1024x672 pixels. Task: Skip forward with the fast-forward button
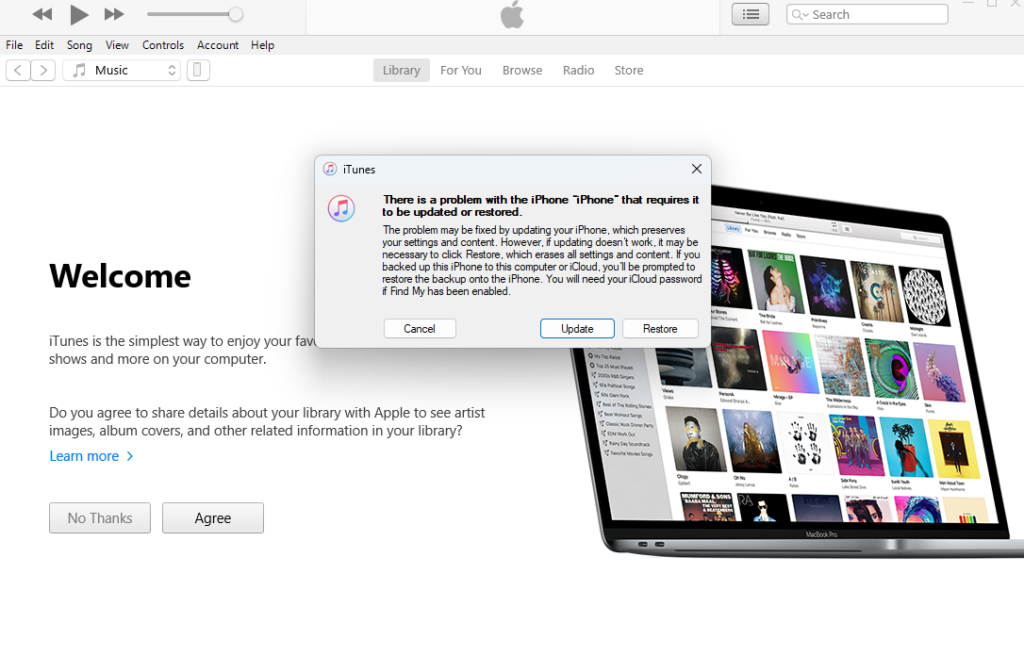click(114, 14)
